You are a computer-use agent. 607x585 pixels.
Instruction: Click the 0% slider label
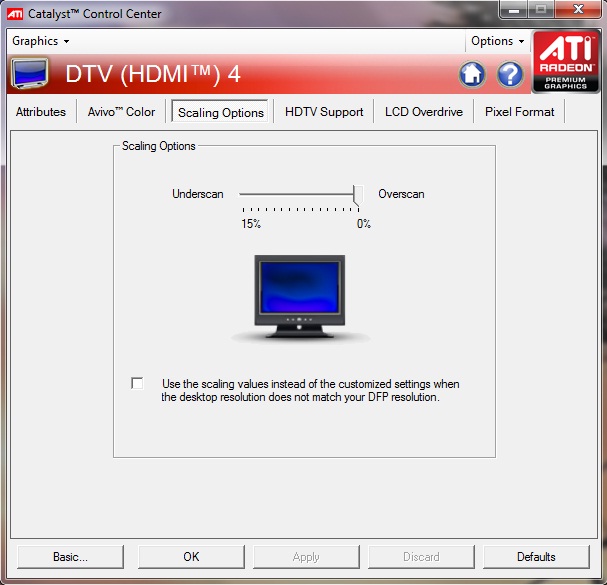click(364, 223)
